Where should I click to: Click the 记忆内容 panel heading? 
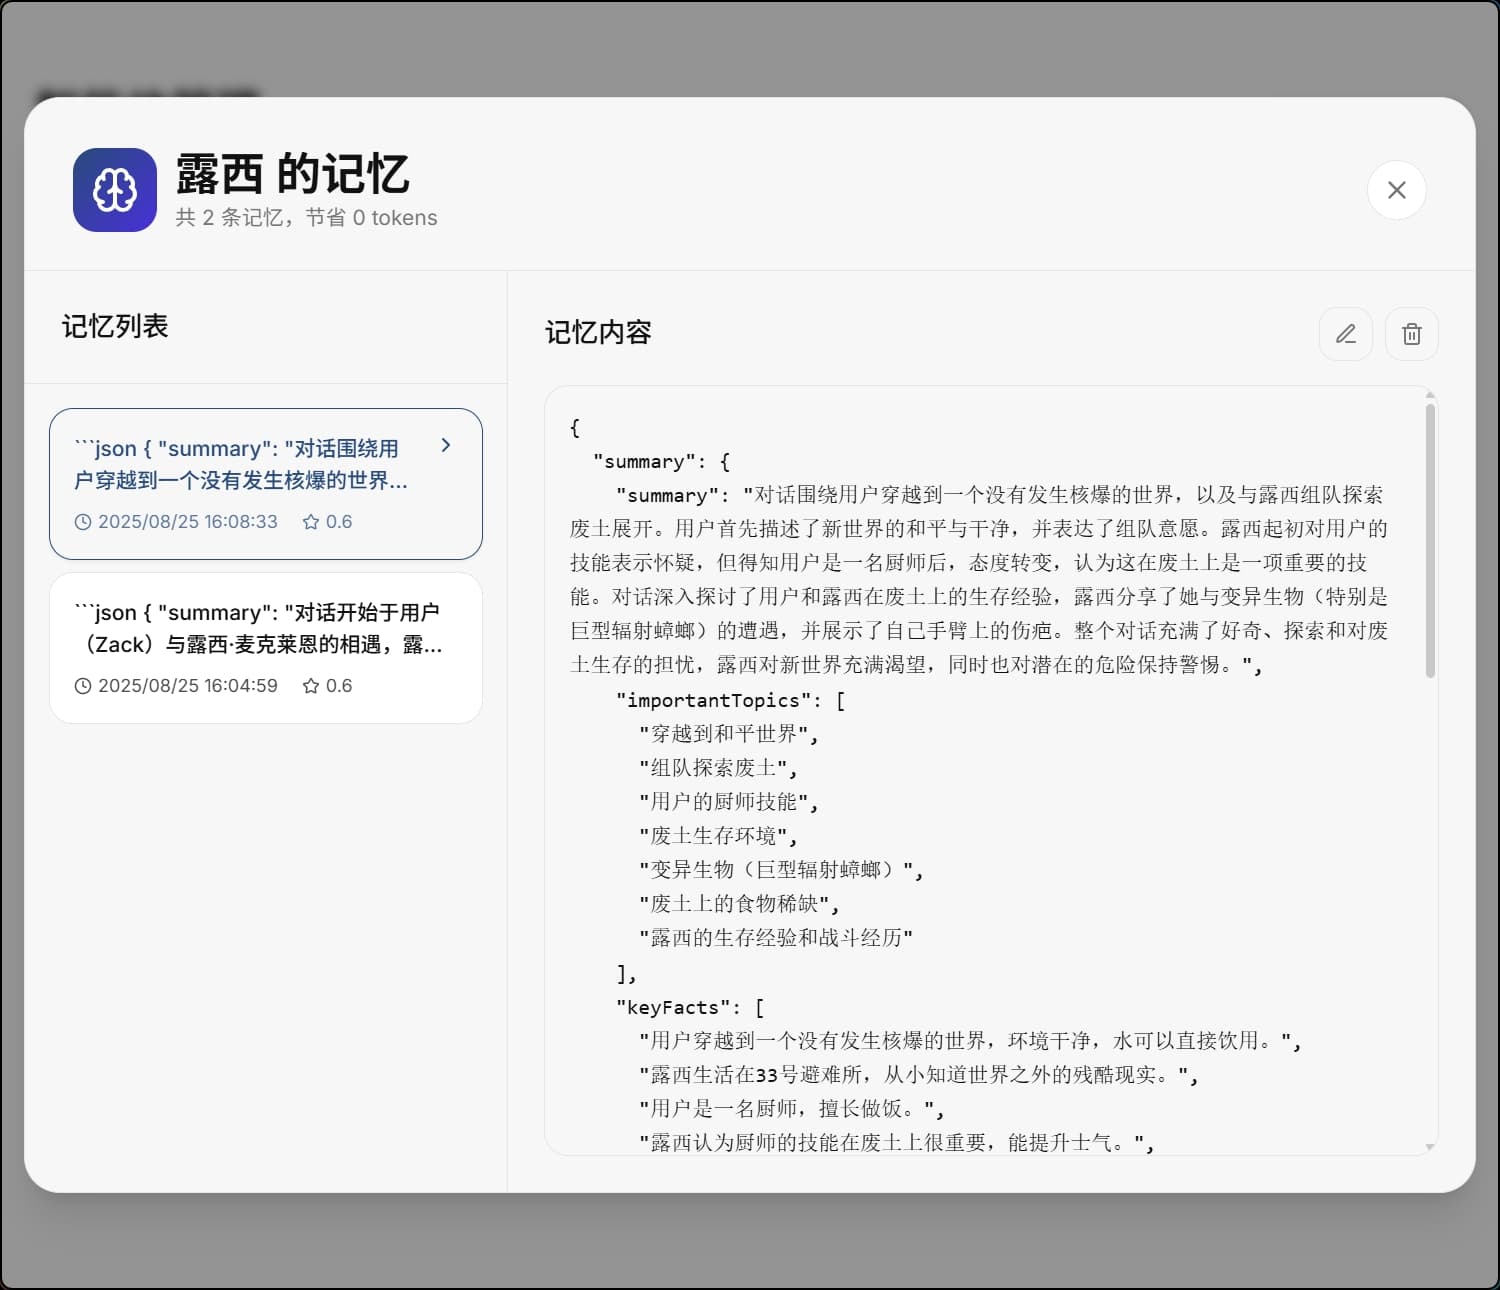[x=598, y=333]
